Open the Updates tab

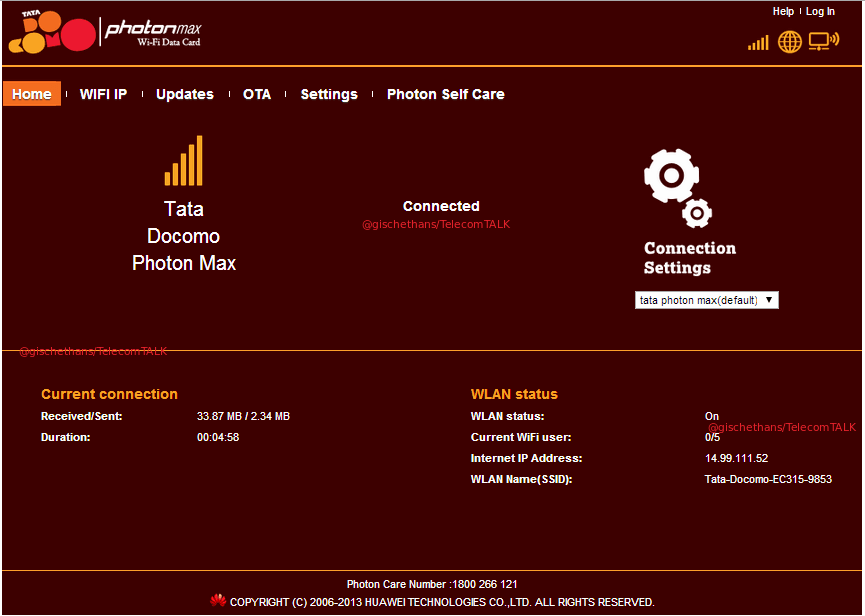coord(185,94)
